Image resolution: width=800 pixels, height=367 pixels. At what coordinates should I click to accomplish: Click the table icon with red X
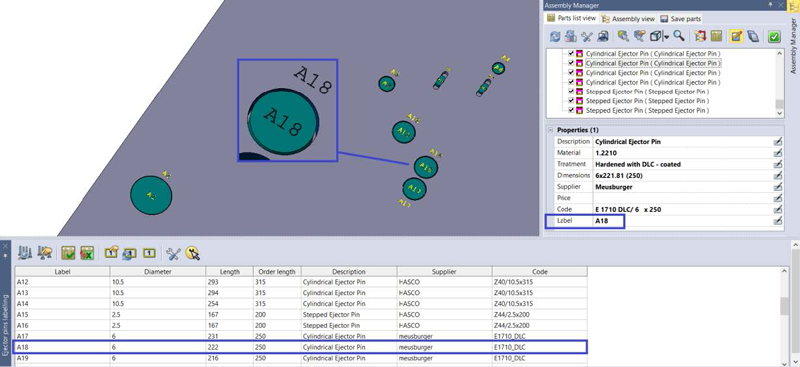87,253
